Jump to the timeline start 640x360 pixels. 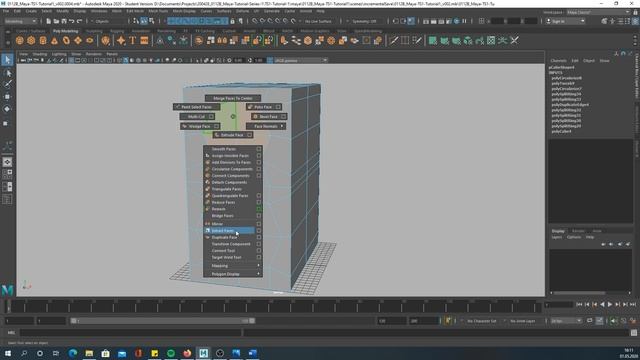coord(579,304)
